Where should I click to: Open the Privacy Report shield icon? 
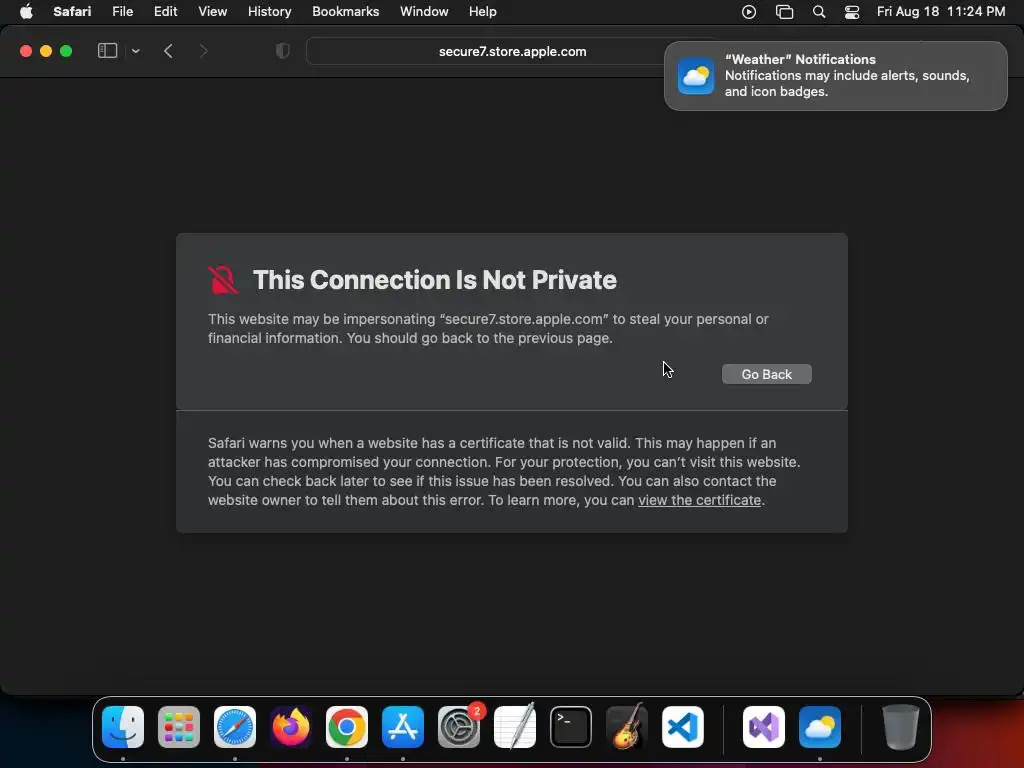[282, 51]
